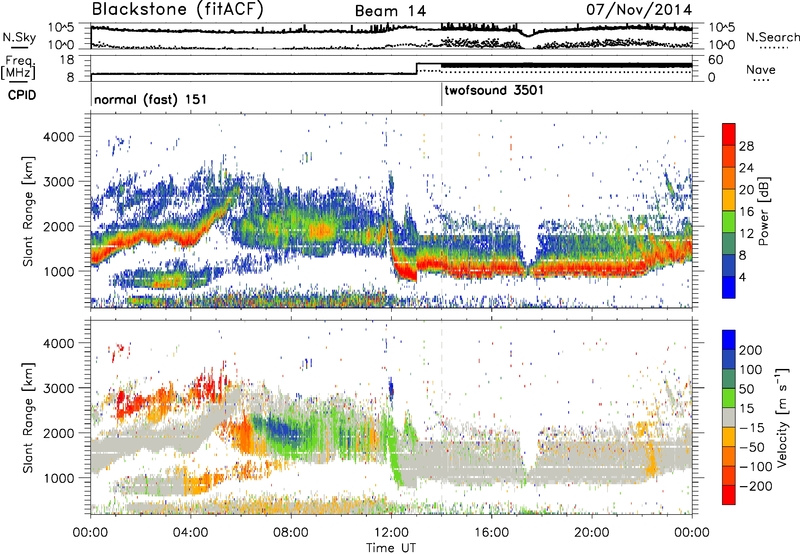Click the 24 label on Power scale

746,168
